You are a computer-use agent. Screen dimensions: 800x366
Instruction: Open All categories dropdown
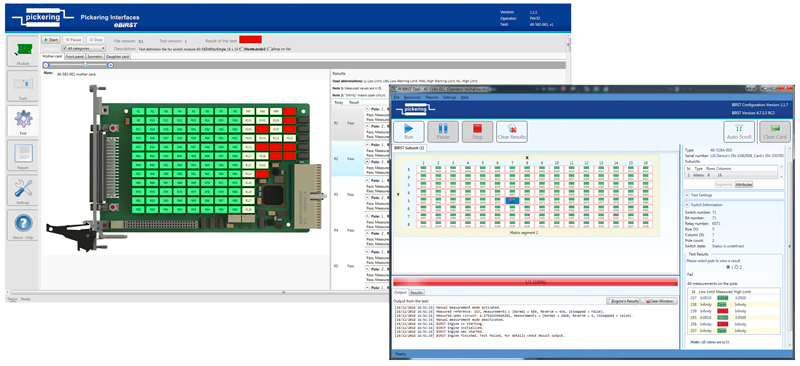pyautogui.click(x=83, y=48)
